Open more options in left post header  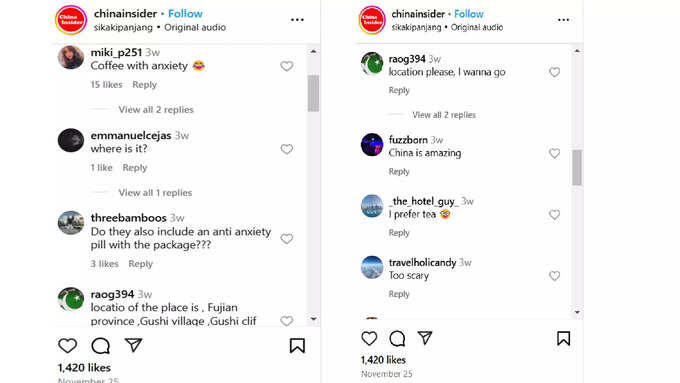pos(297,20)
